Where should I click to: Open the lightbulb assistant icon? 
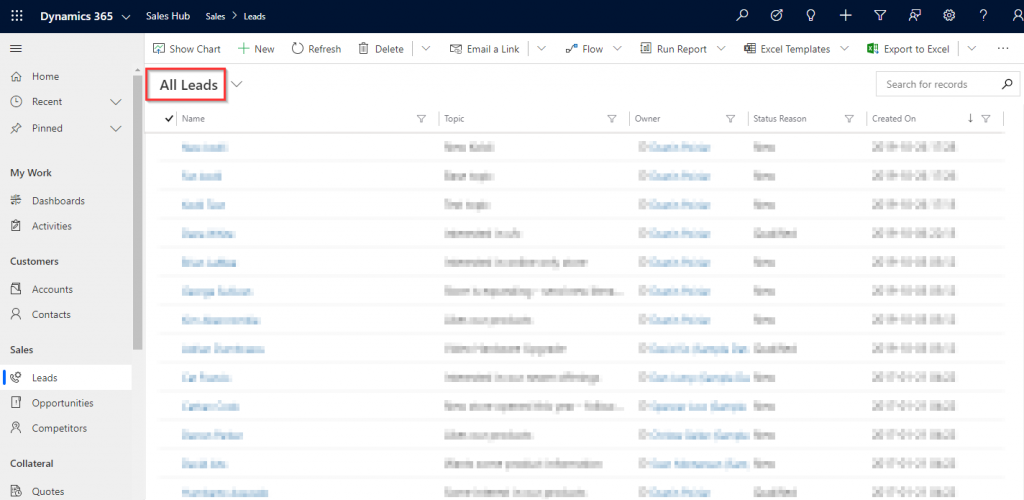click(811, 16)
